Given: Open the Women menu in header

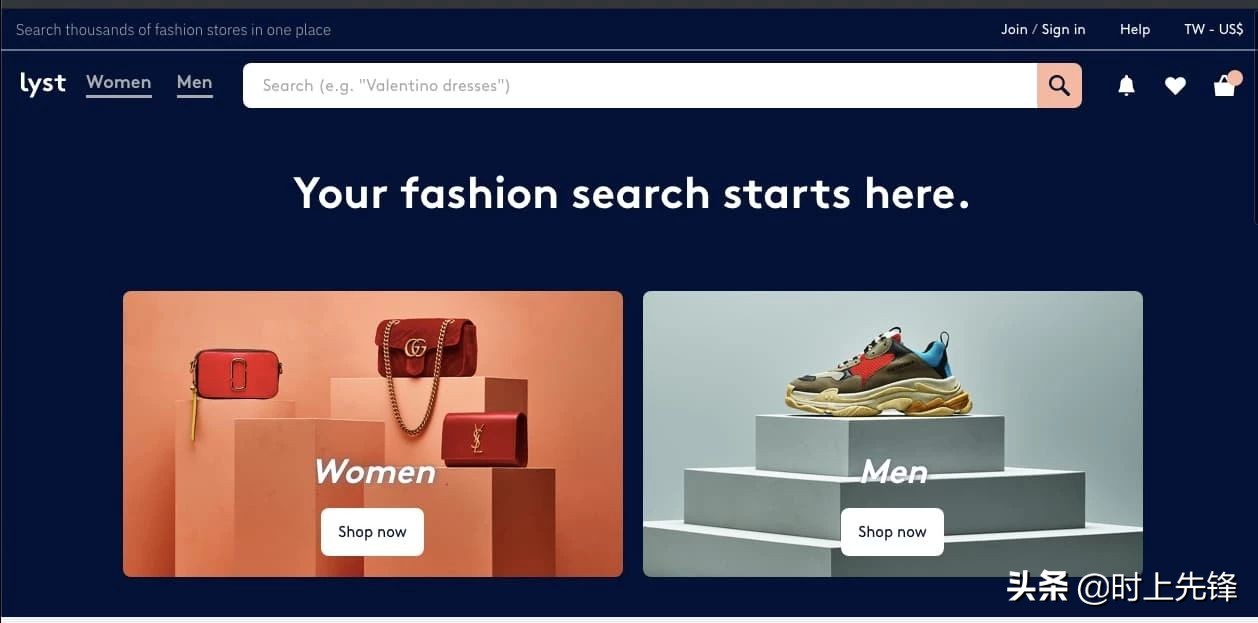Looking at the screenshot, I should click(119, 83).
